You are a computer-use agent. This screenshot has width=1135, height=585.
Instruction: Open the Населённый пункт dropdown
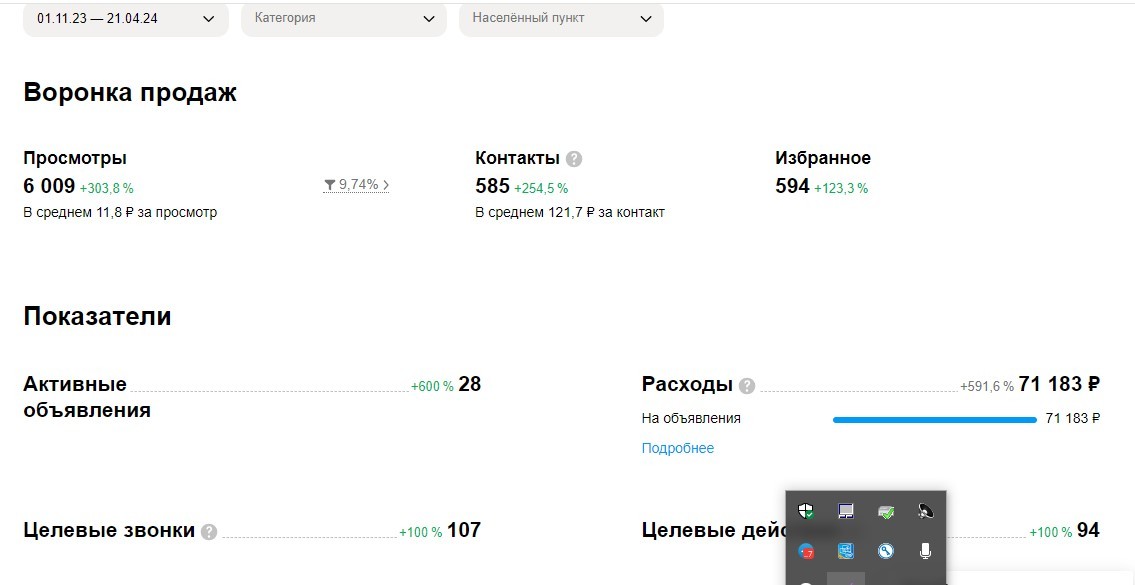(x=561, y=19)
